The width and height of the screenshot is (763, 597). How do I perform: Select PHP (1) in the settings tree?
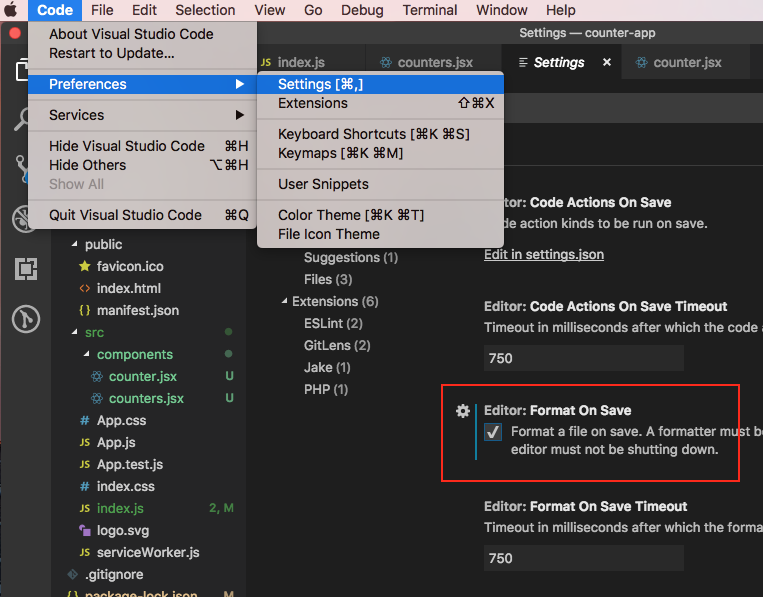(326, 389)
